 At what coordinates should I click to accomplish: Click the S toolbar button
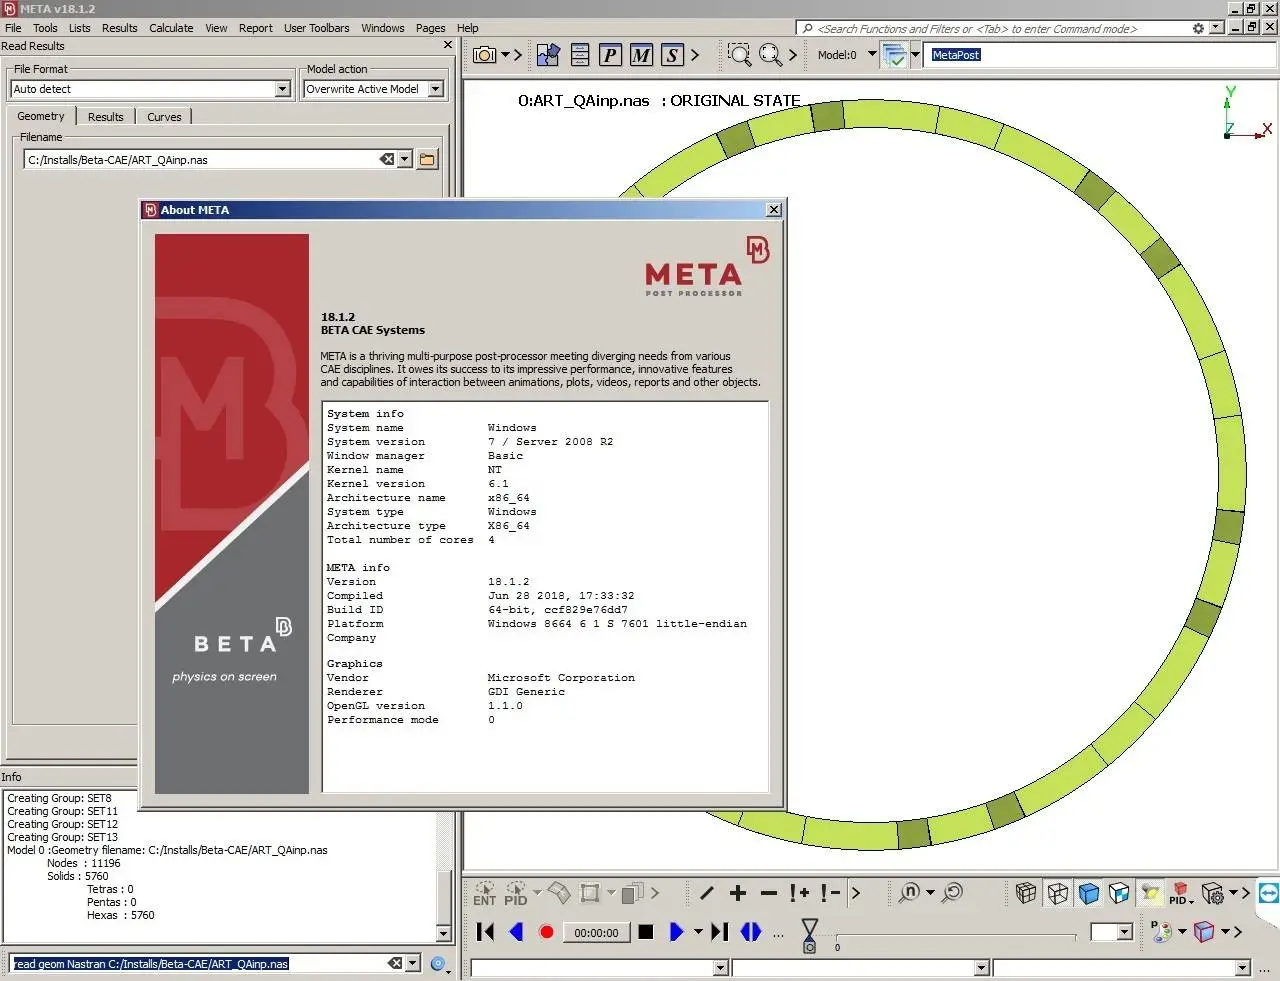pyautogui.click(x=672, y=55)
